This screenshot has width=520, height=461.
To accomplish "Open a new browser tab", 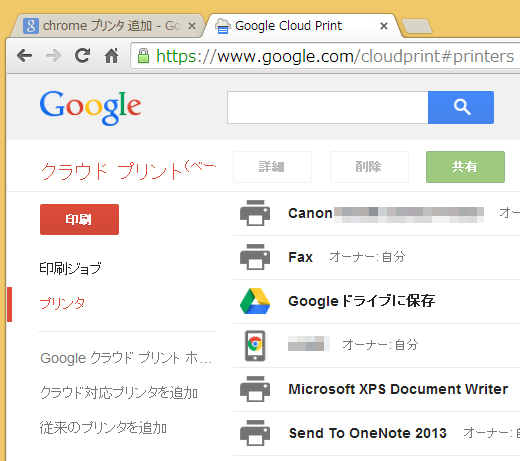I will pos(417,27).
